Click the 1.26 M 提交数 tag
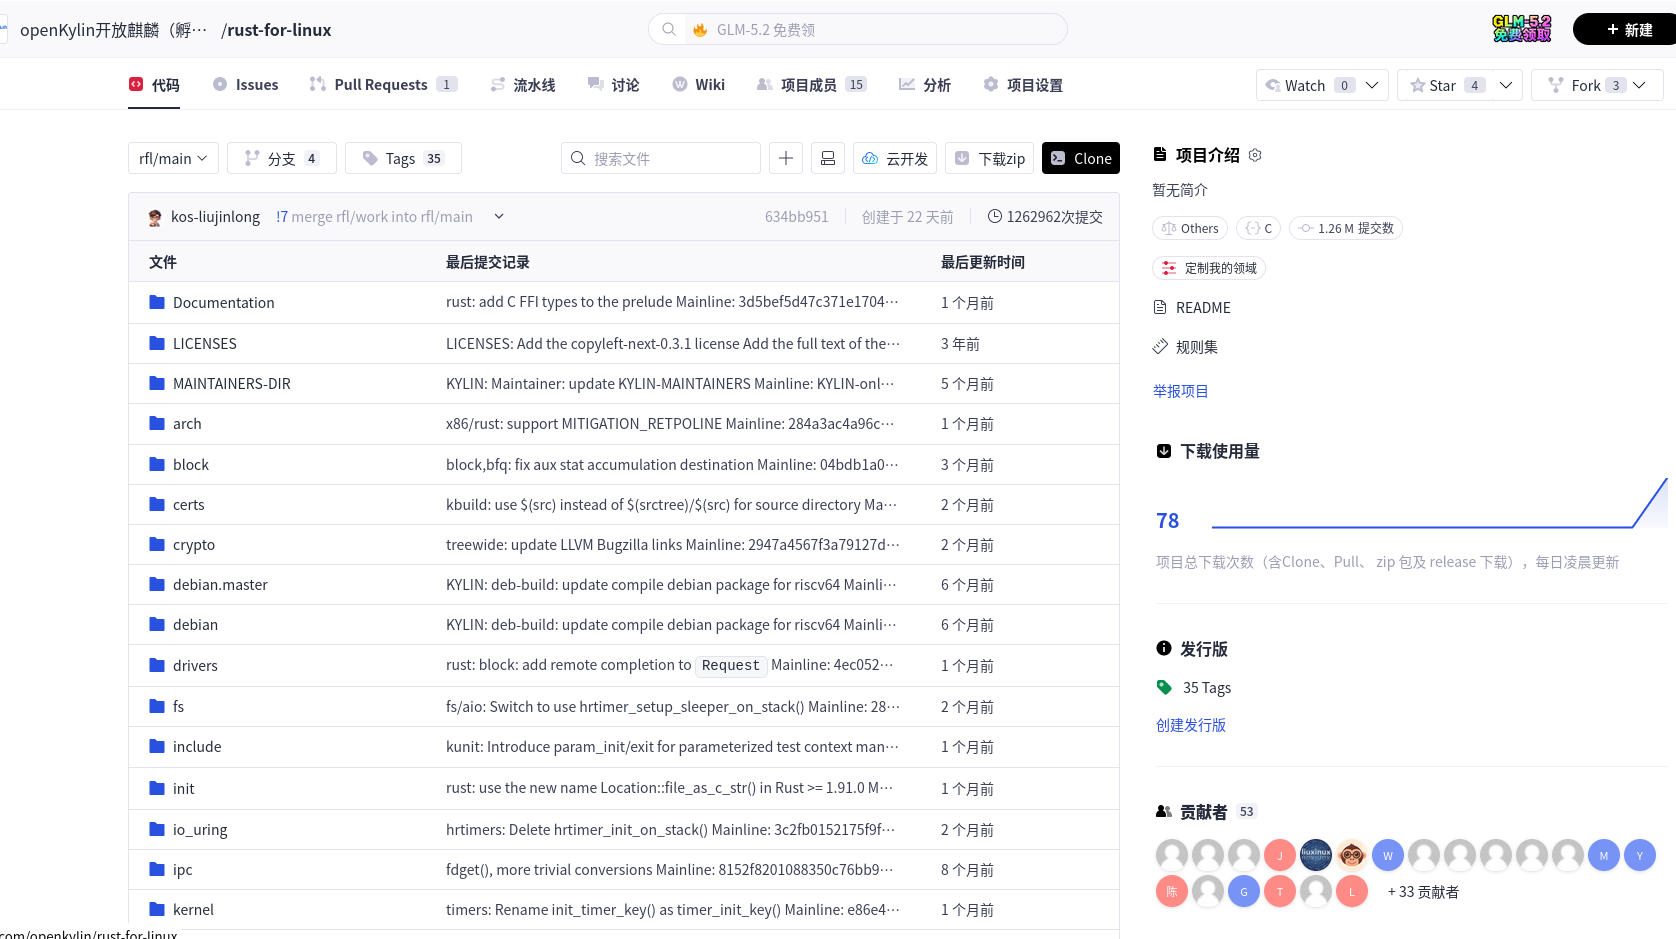The height and width of the screenshot is (939, 1676). point(1346,228)
